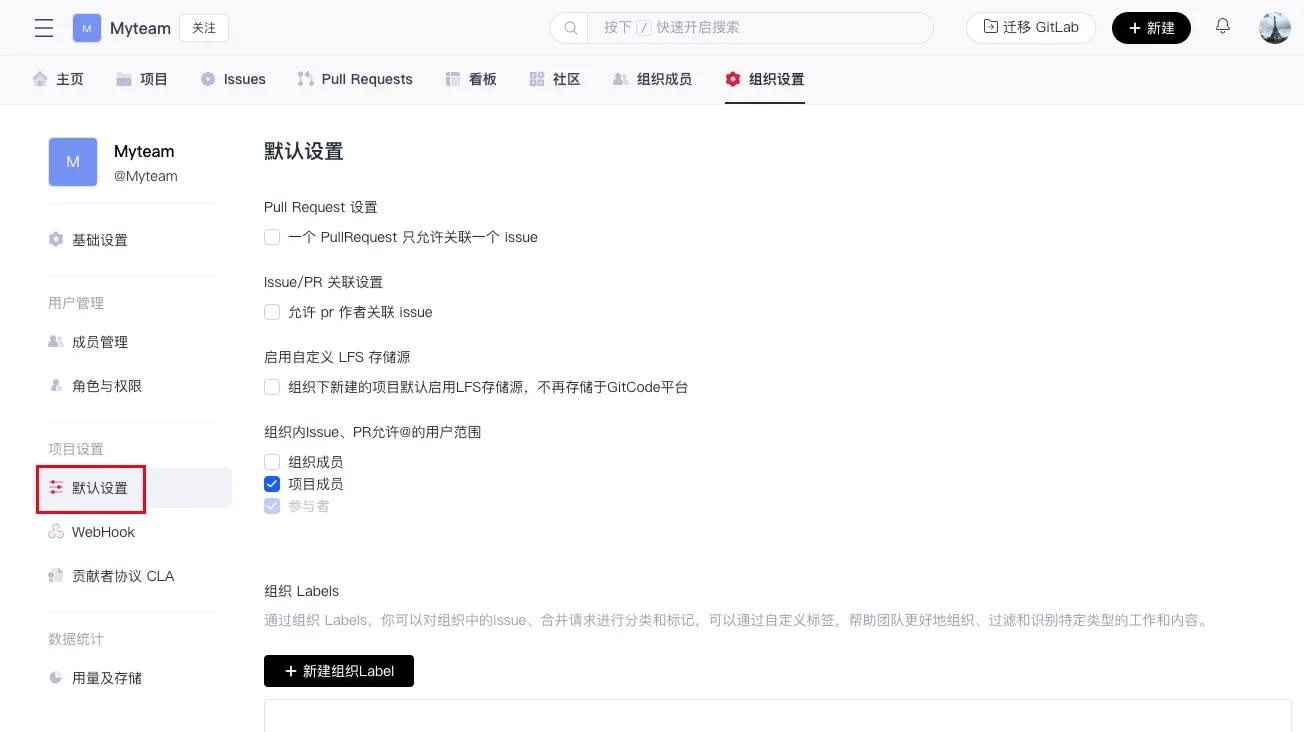
Task: Click the 新建组织Label button
Action: 338,671
